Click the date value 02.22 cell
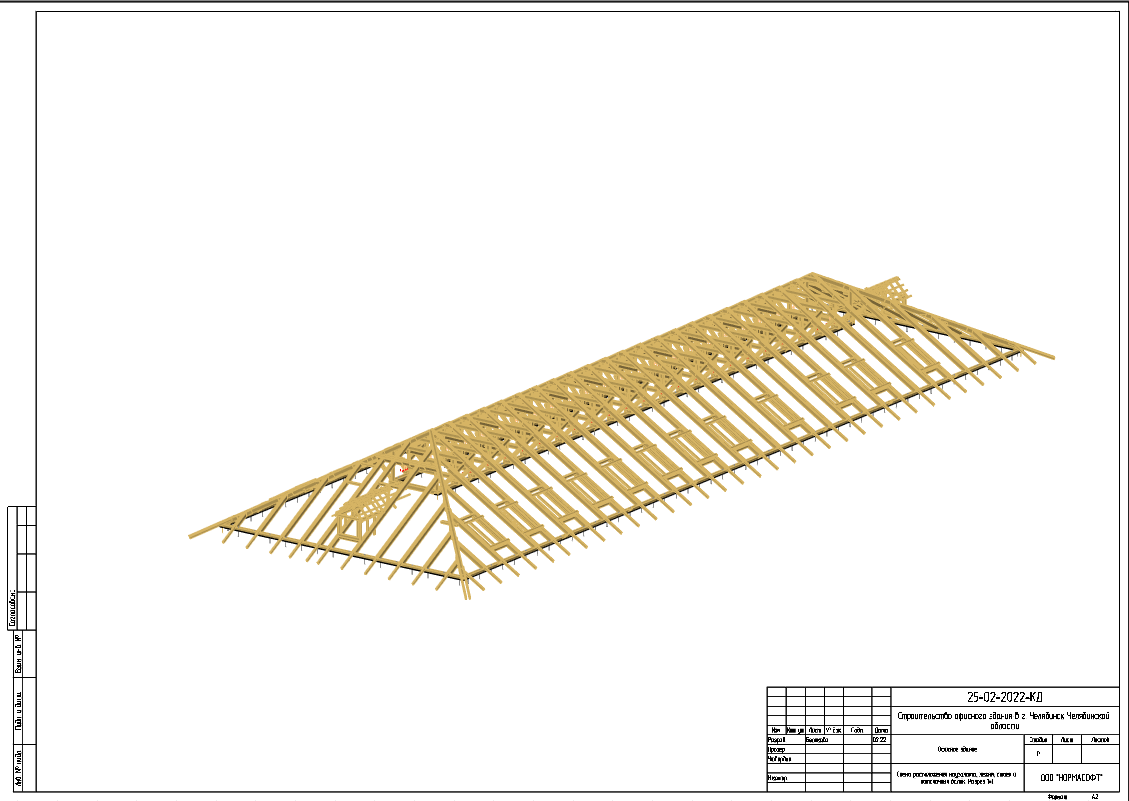This screenshot has width=1129, height=801. coord(880,740)
